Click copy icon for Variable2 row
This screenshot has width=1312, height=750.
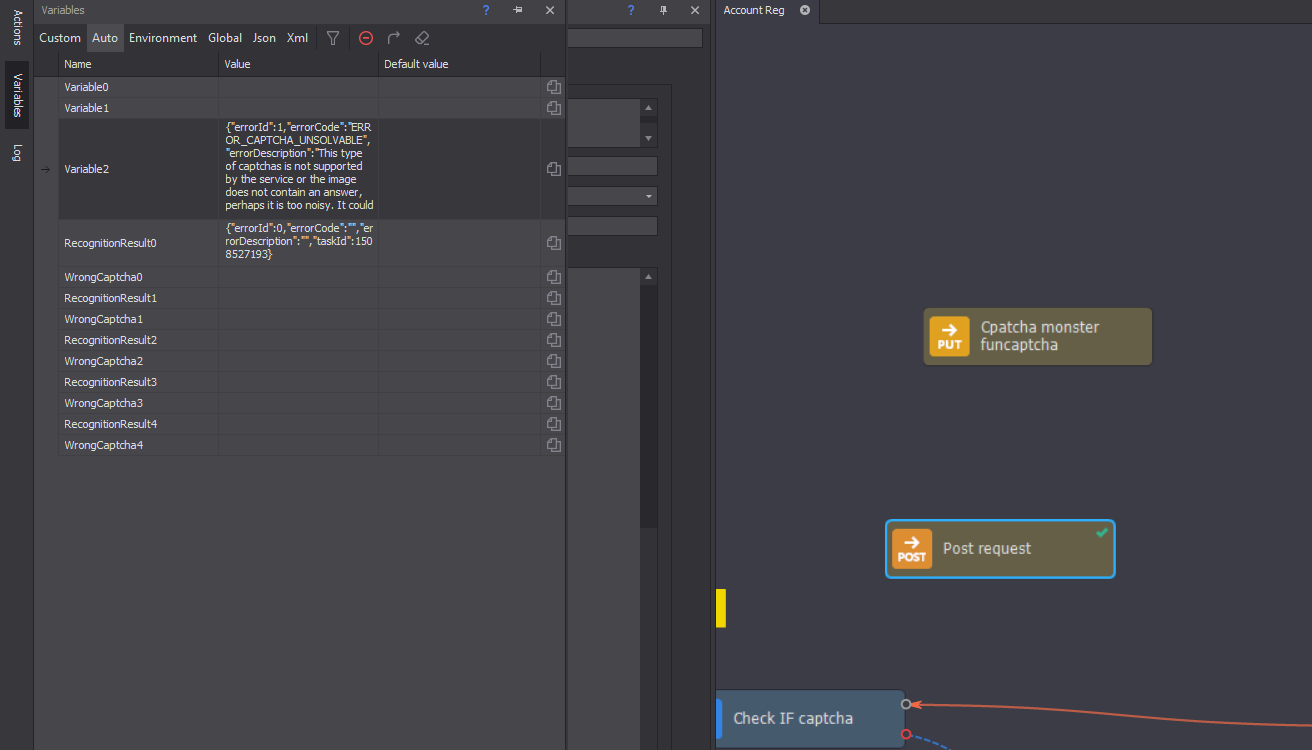(x=553, y=169)
